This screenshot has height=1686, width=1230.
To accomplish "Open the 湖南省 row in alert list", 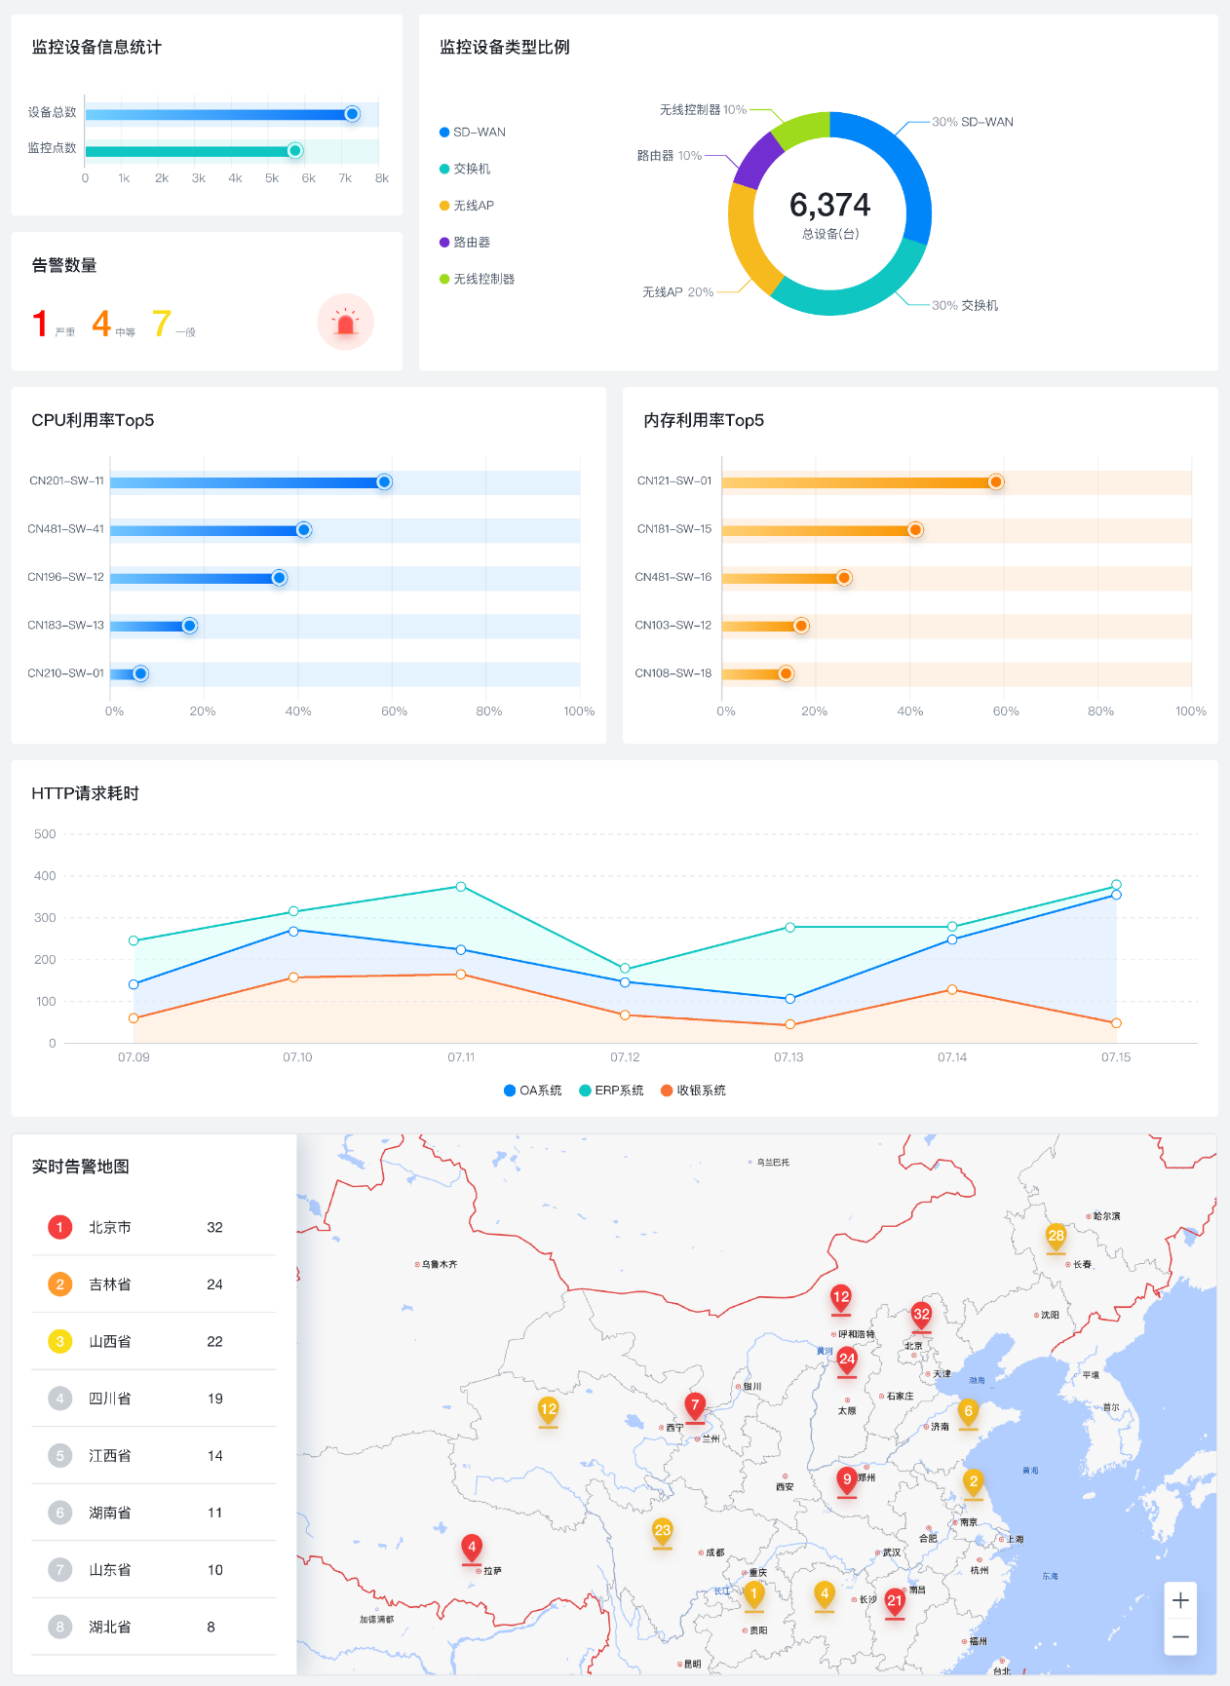I will [153, 1512].
